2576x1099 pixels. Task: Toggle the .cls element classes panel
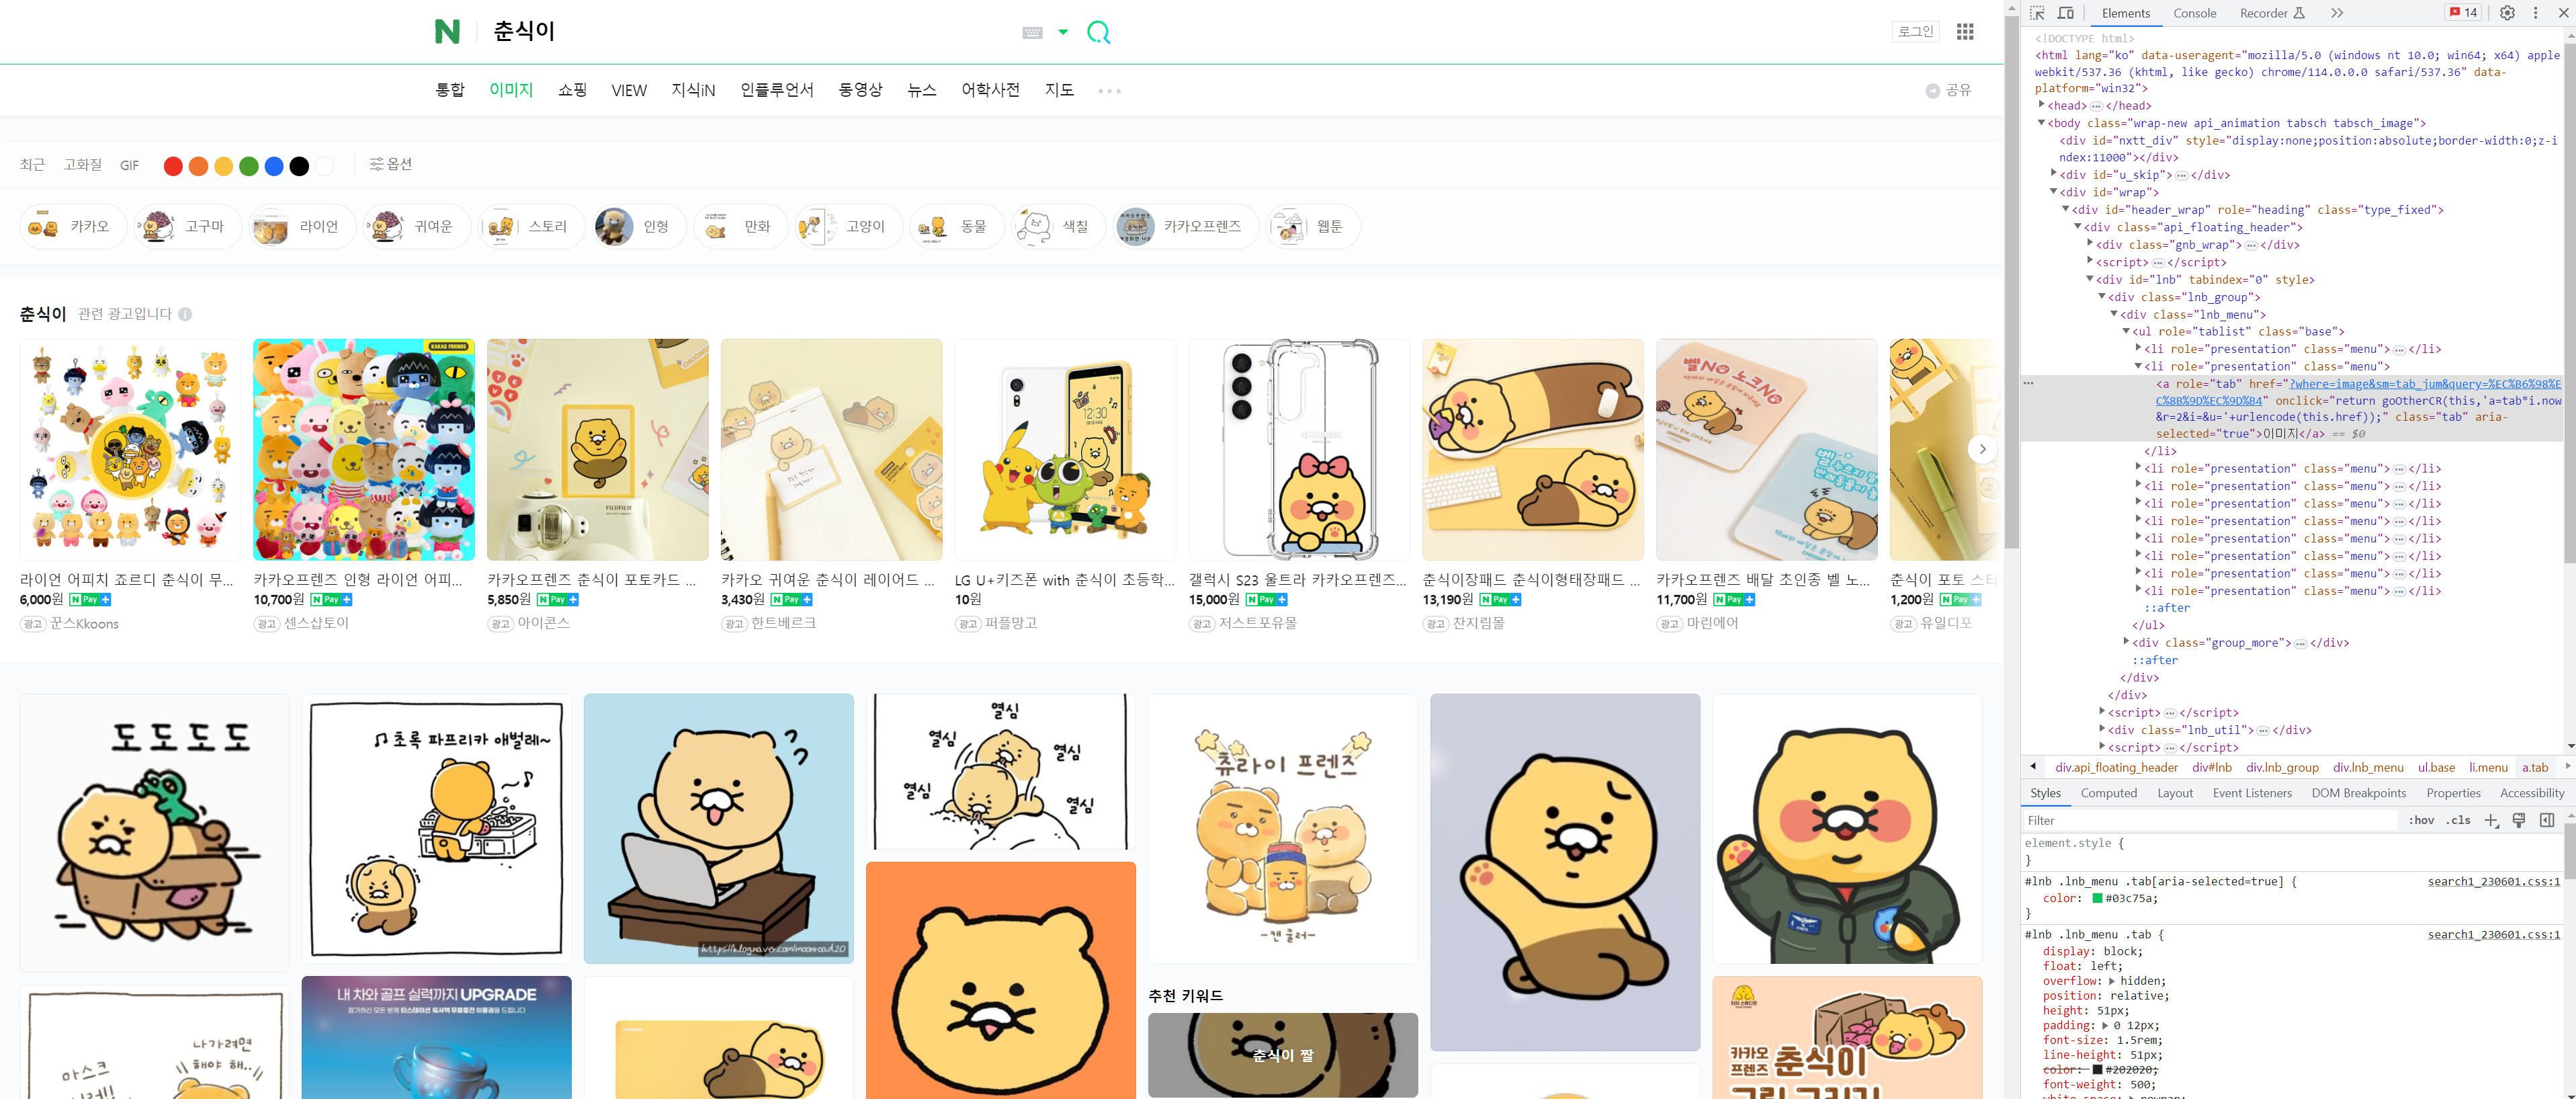pos(2458,820)
